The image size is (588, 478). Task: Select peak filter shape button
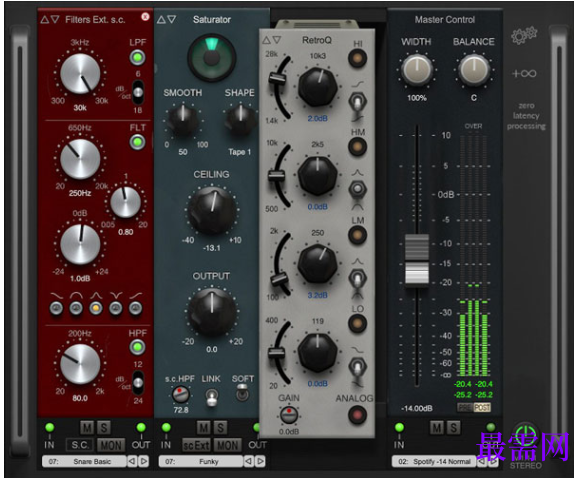[x=96, y=309]
